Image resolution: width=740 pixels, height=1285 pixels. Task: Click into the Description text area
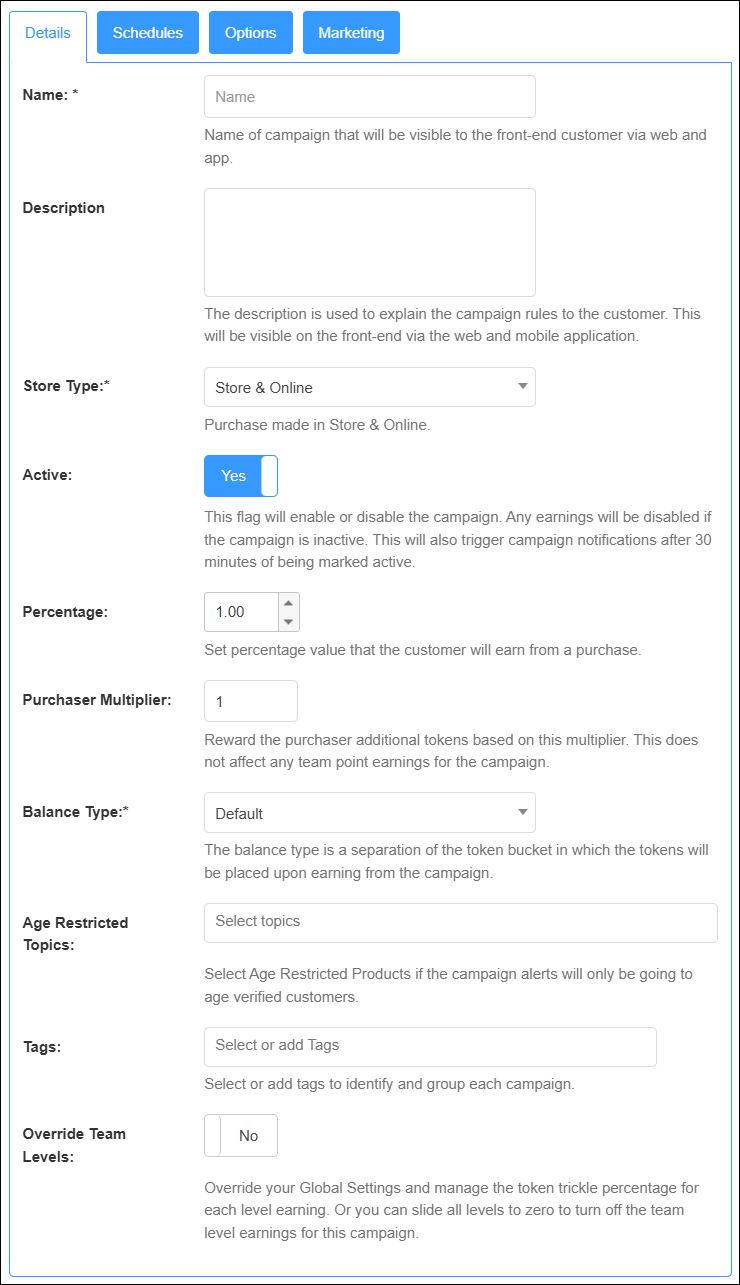pos(369,242)
